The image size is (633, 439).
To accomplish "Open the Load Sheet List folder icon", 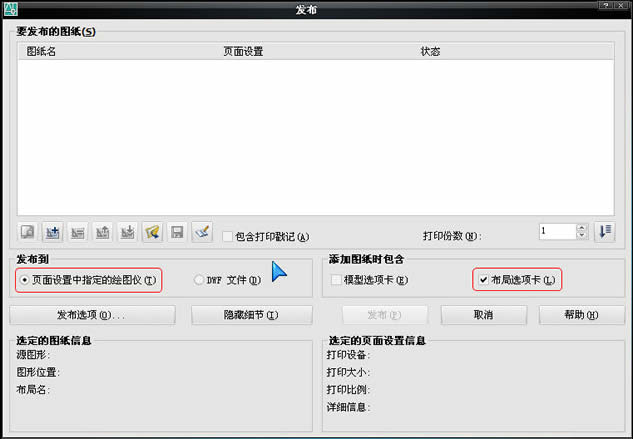I will (152, 232).
